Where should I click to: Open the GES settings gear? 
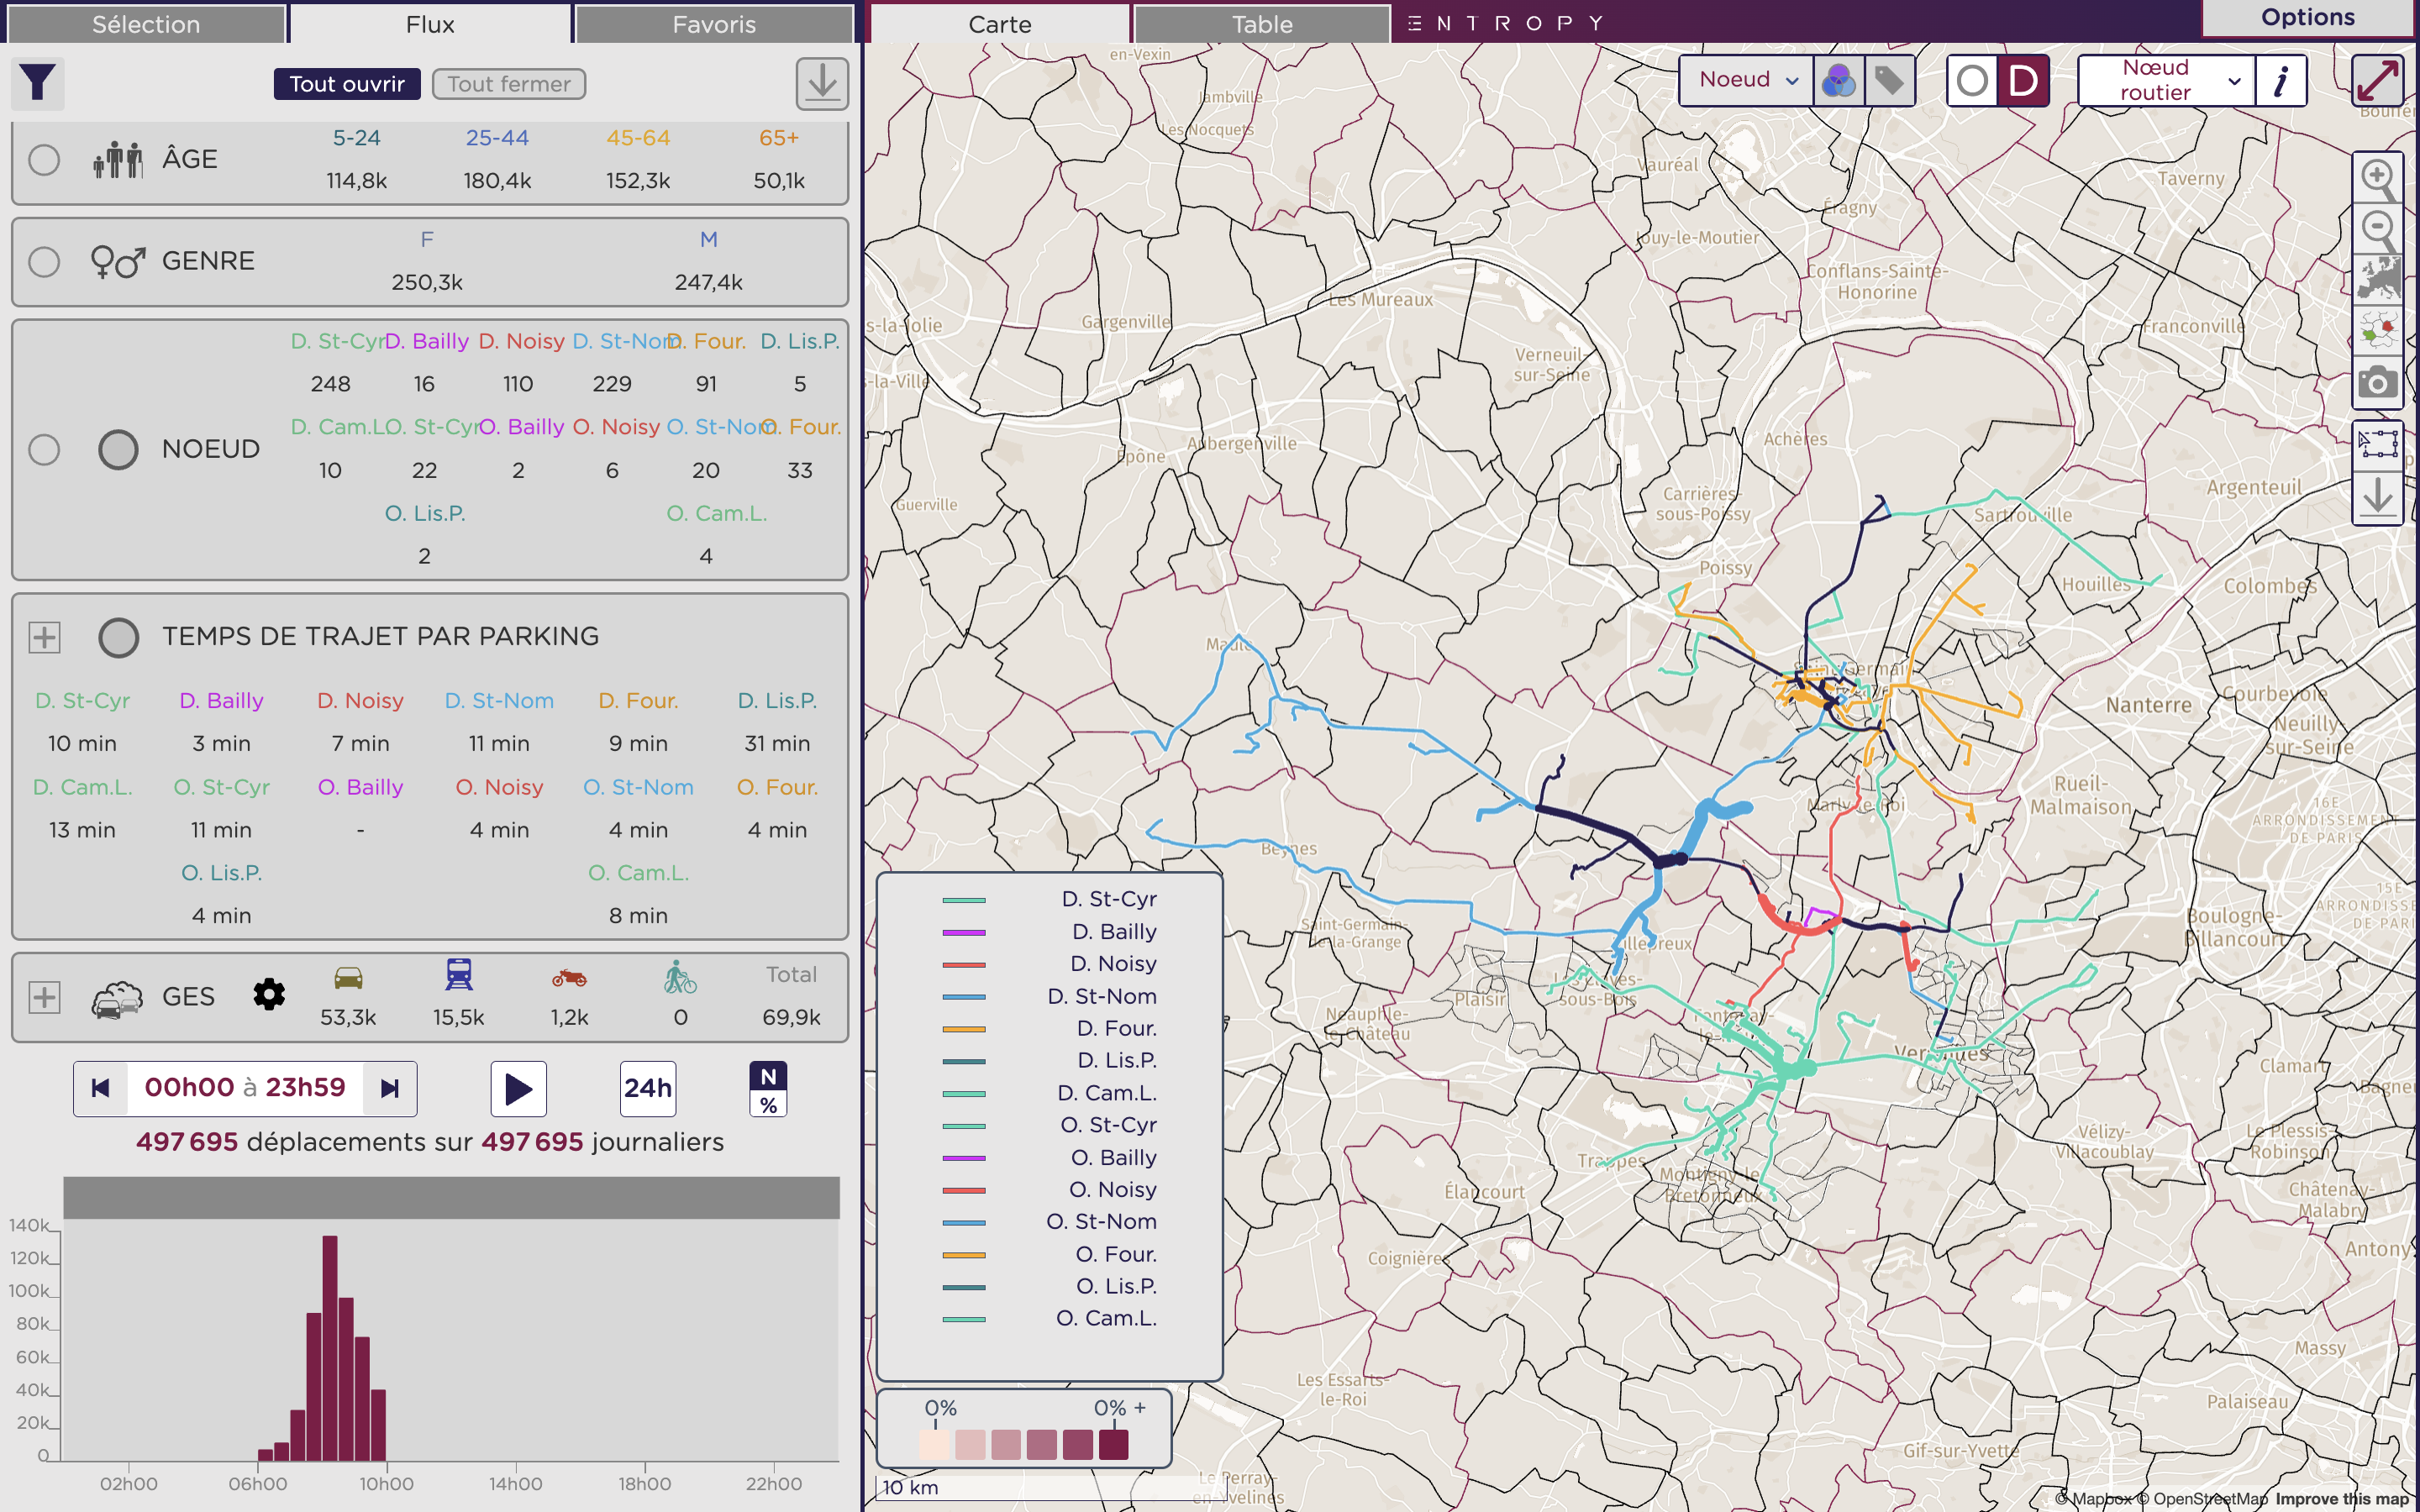click(x=269, y=995)
